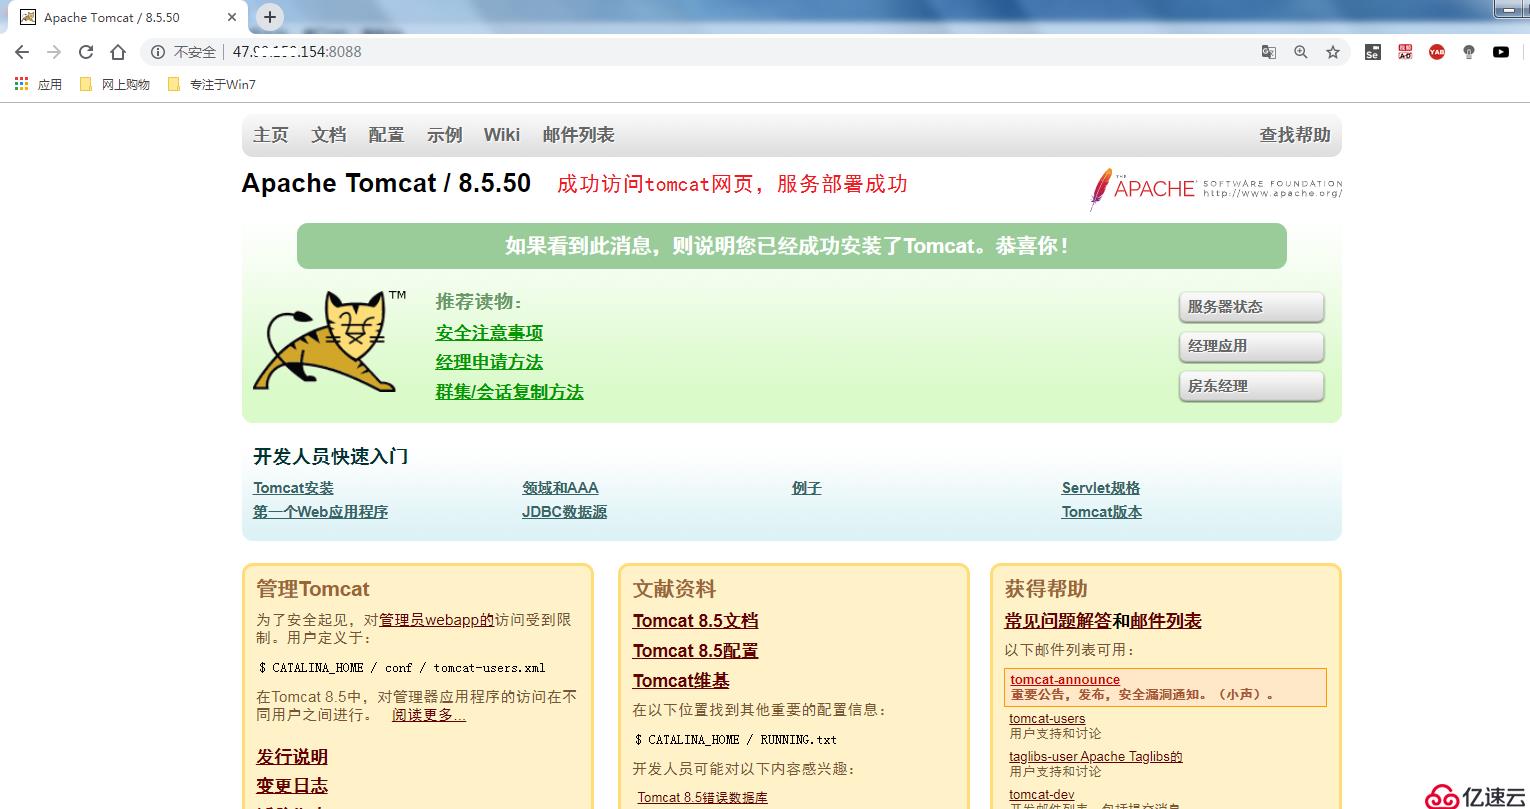The image size is (1530, 809).
Task: Select the Apache Tomcat / 8.5.50 tab
Action: (x=125, y=17)
